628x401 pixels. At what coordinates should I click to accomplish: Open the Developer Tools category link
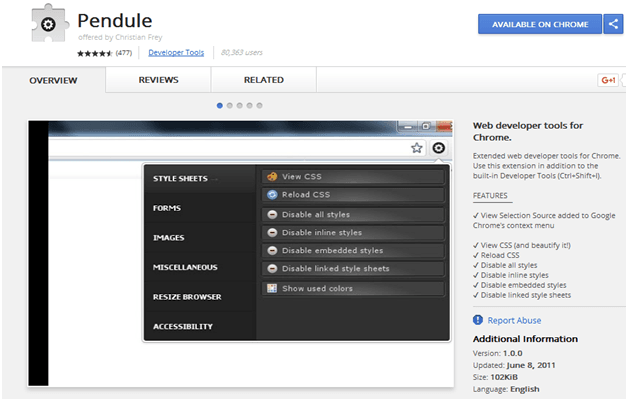tap(176, 52)
